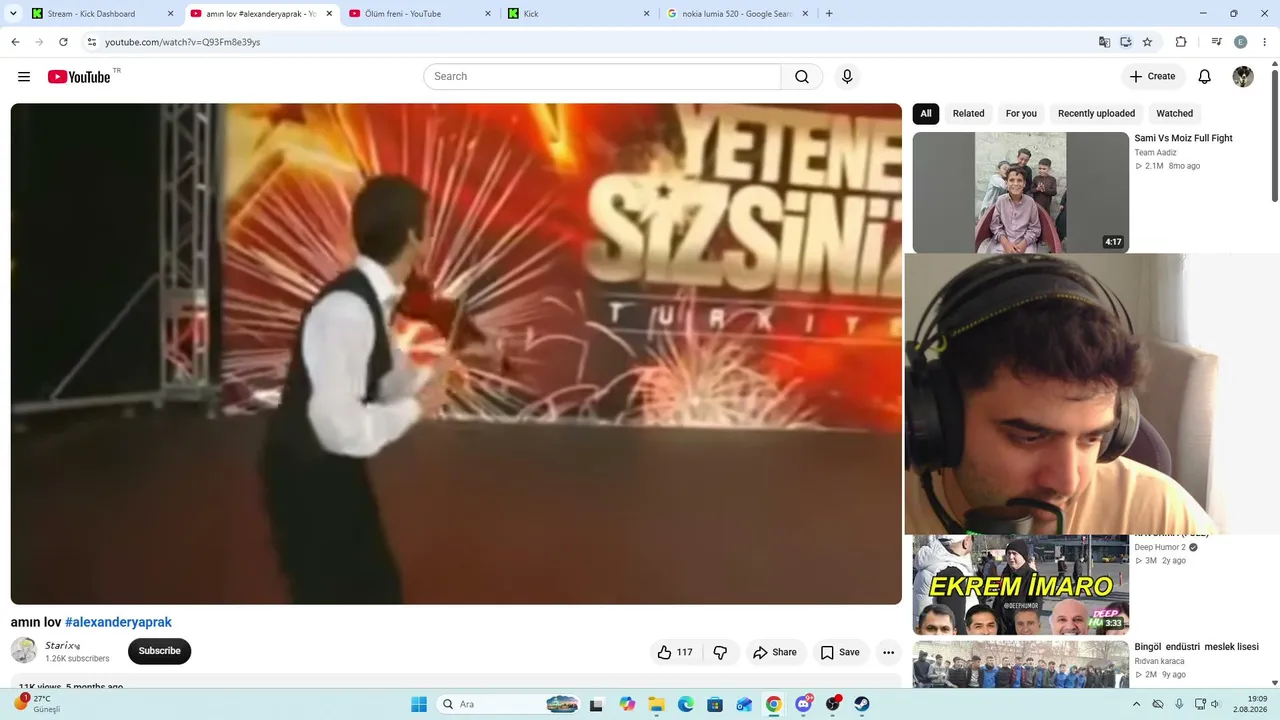The height and width of the screenshot is (720, 1280).
Task: Select the Recently uploaded filter chip
Action: point(1096,114)
